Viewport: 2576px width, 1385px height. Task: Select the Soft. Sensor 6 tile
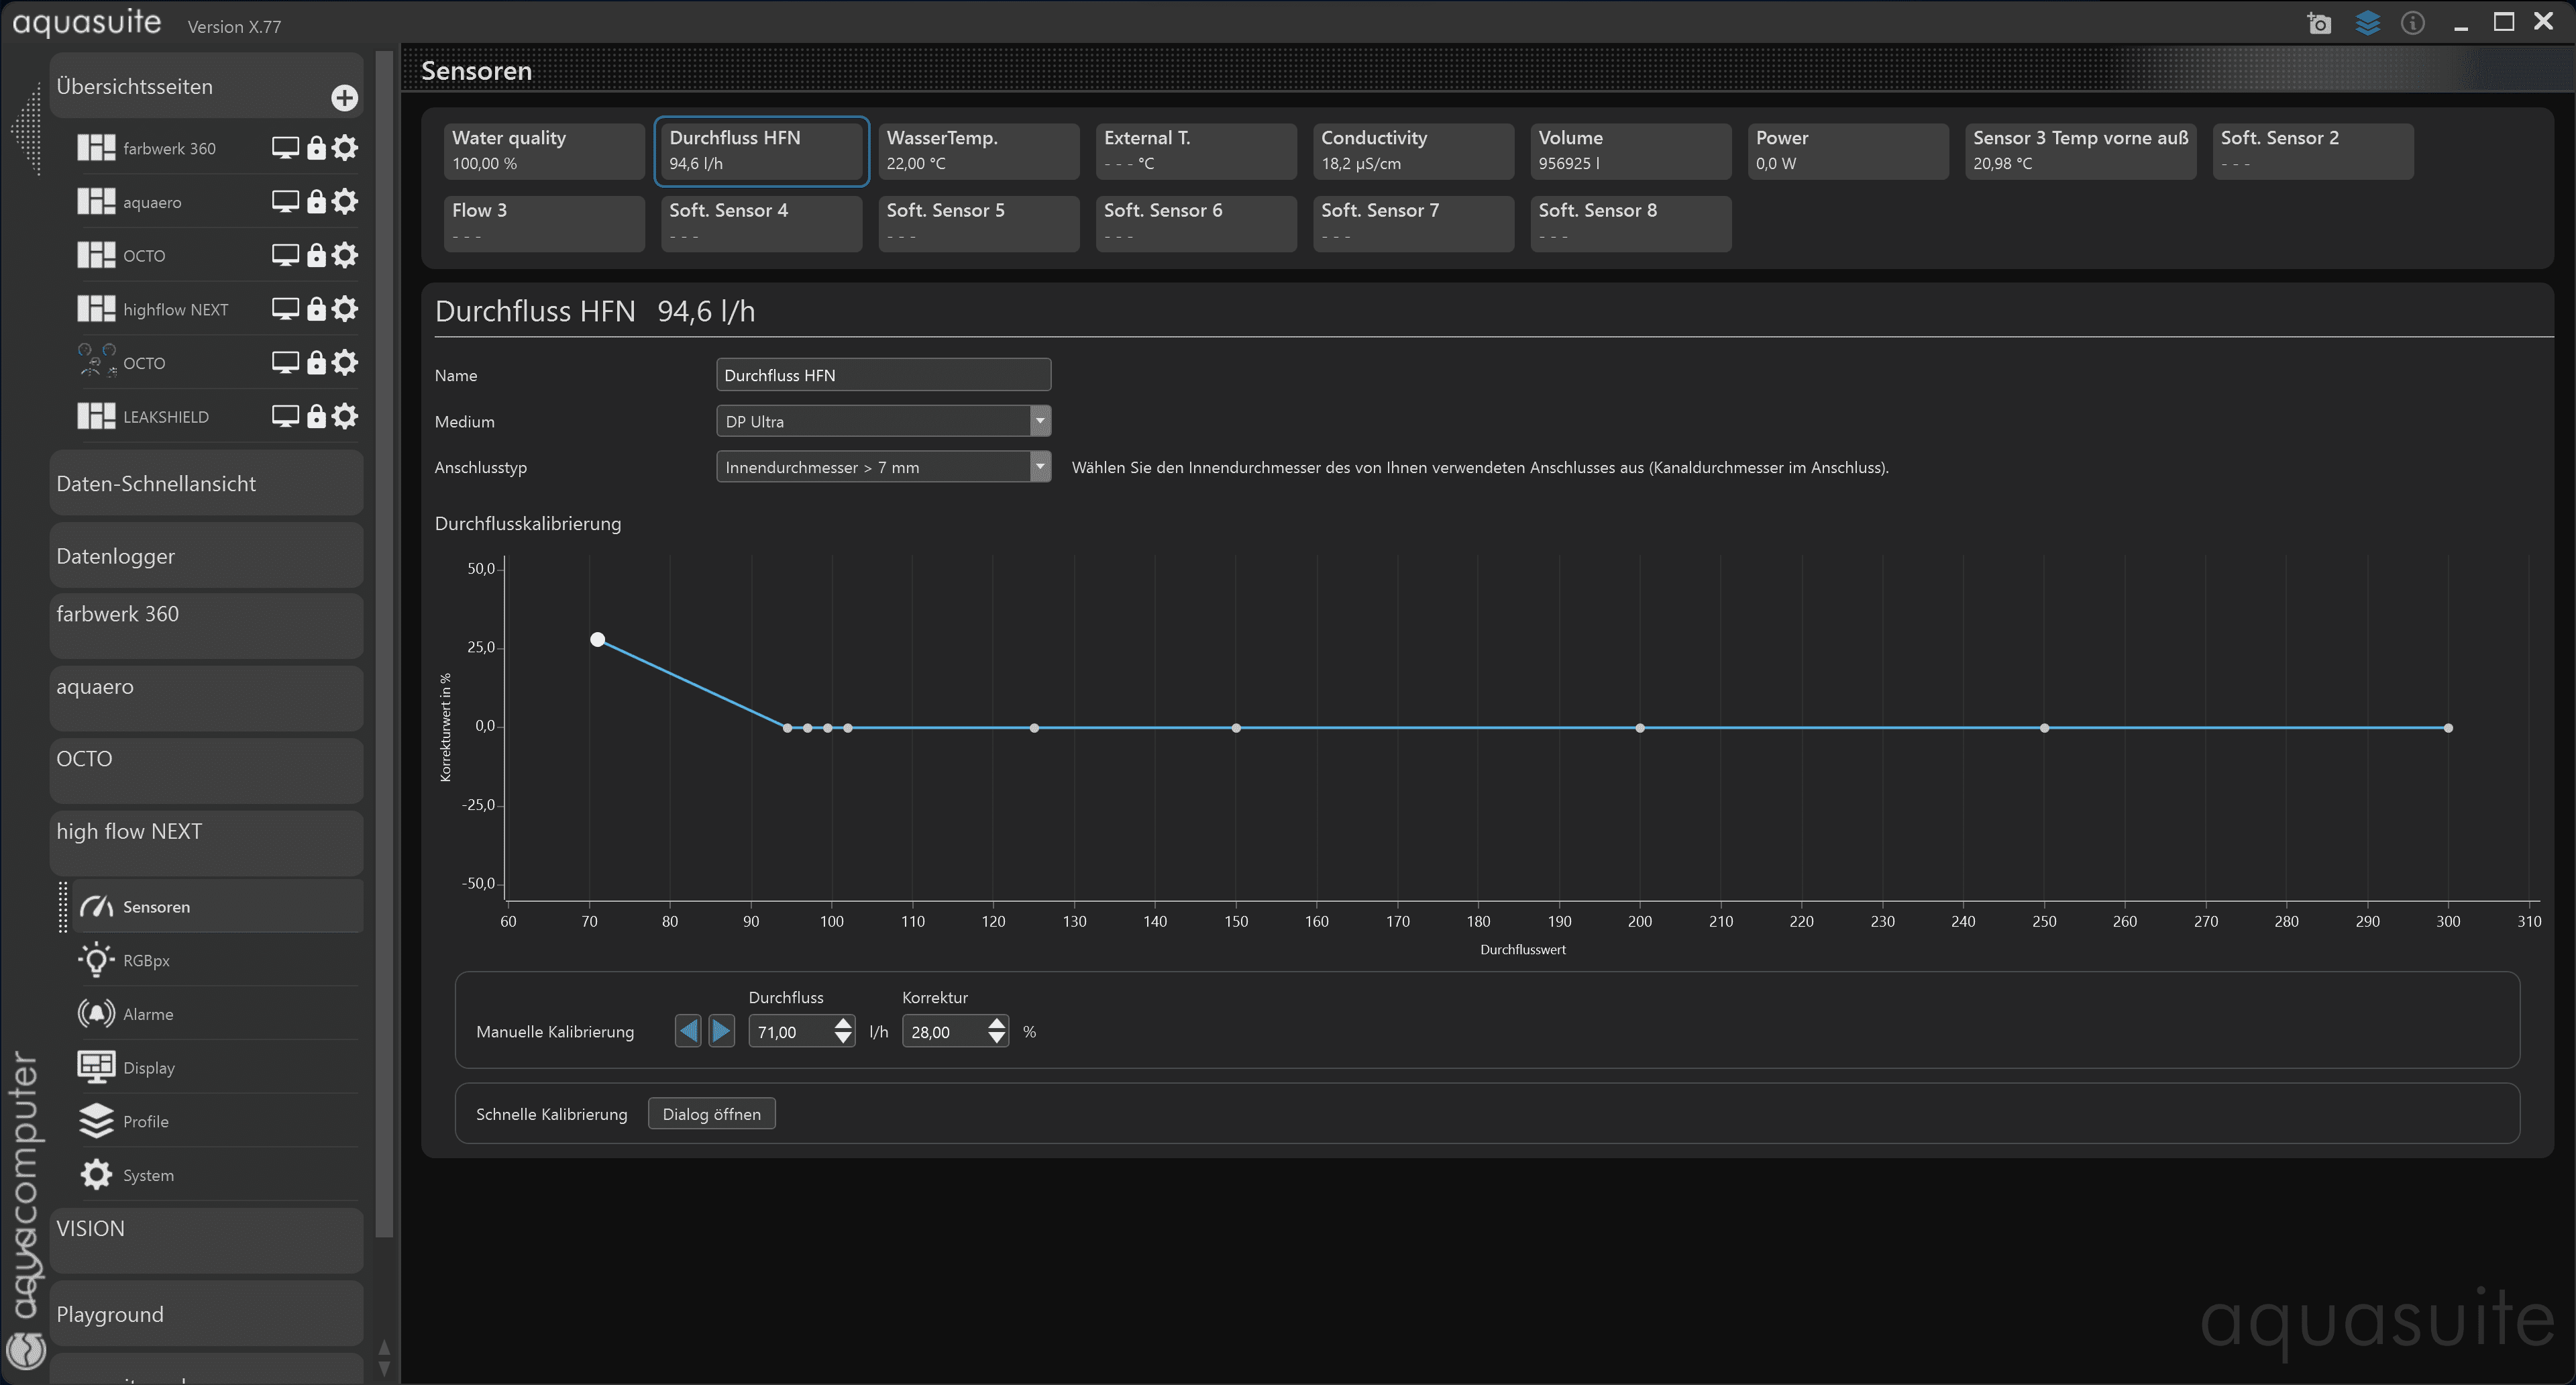1196,224
